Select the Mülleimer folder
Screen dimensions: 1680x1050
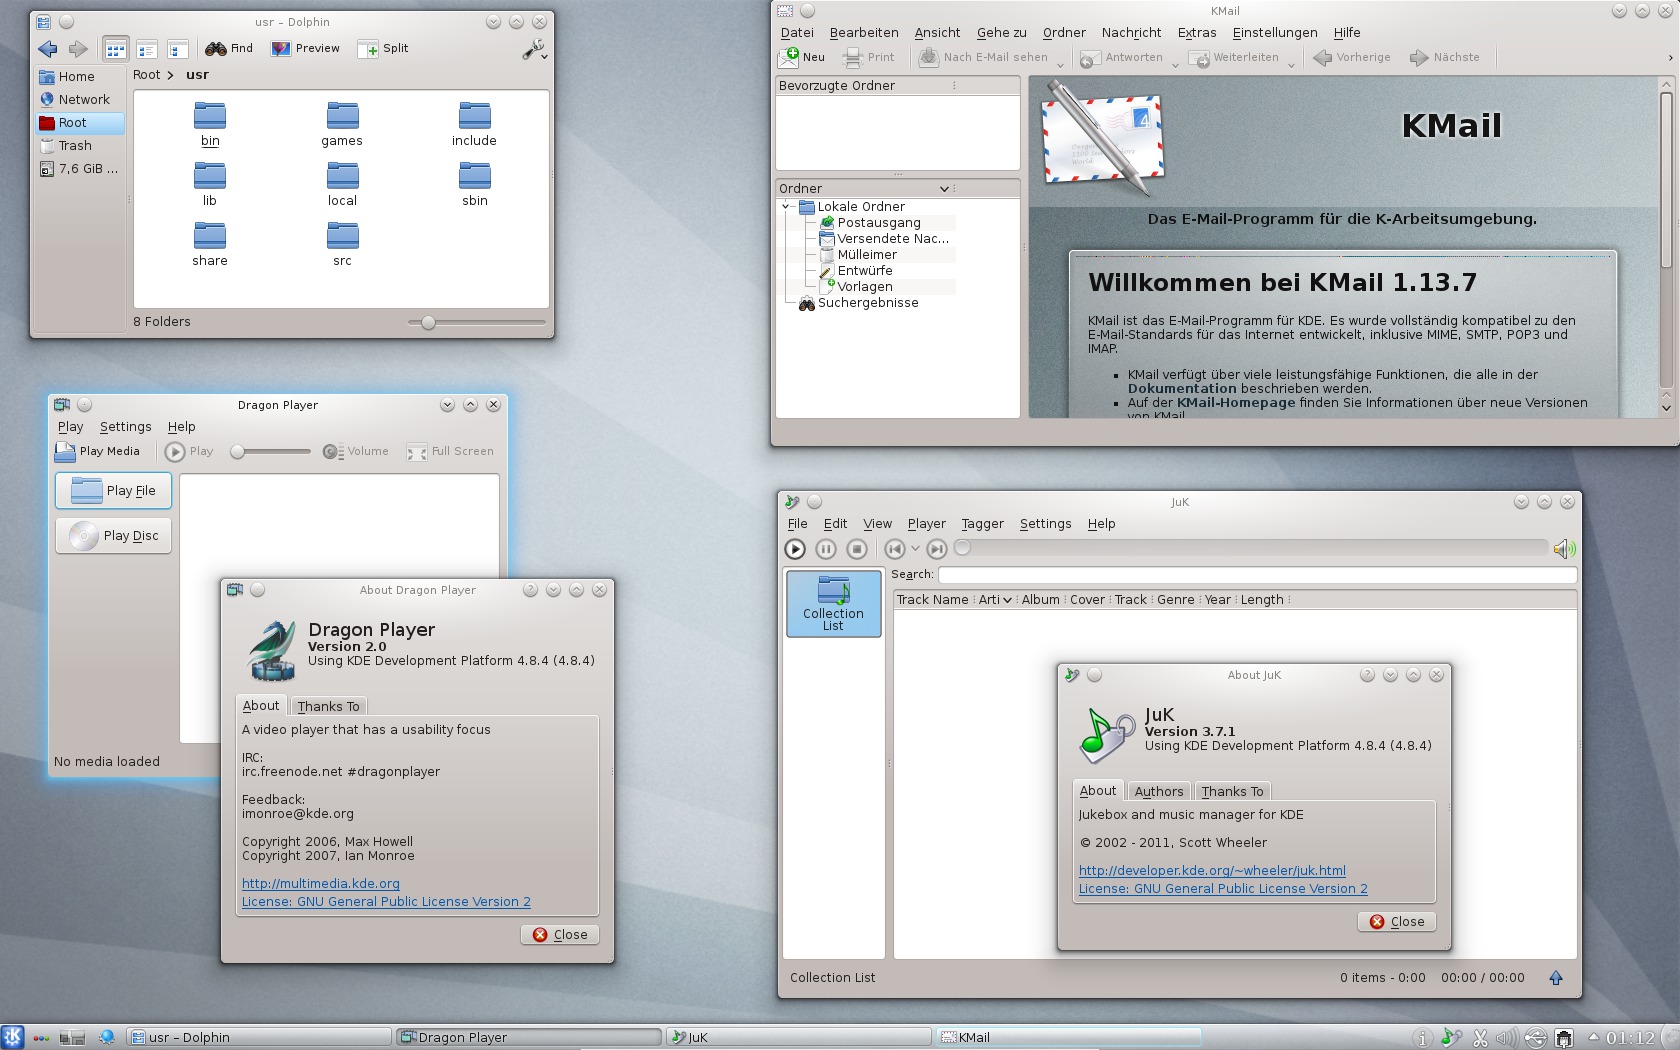867,255
